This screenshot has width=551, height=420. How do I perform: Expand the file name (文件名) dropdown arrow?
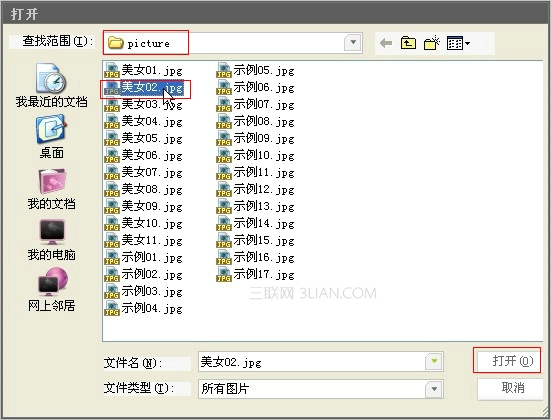pyautogui.click(x=434, y=361)
